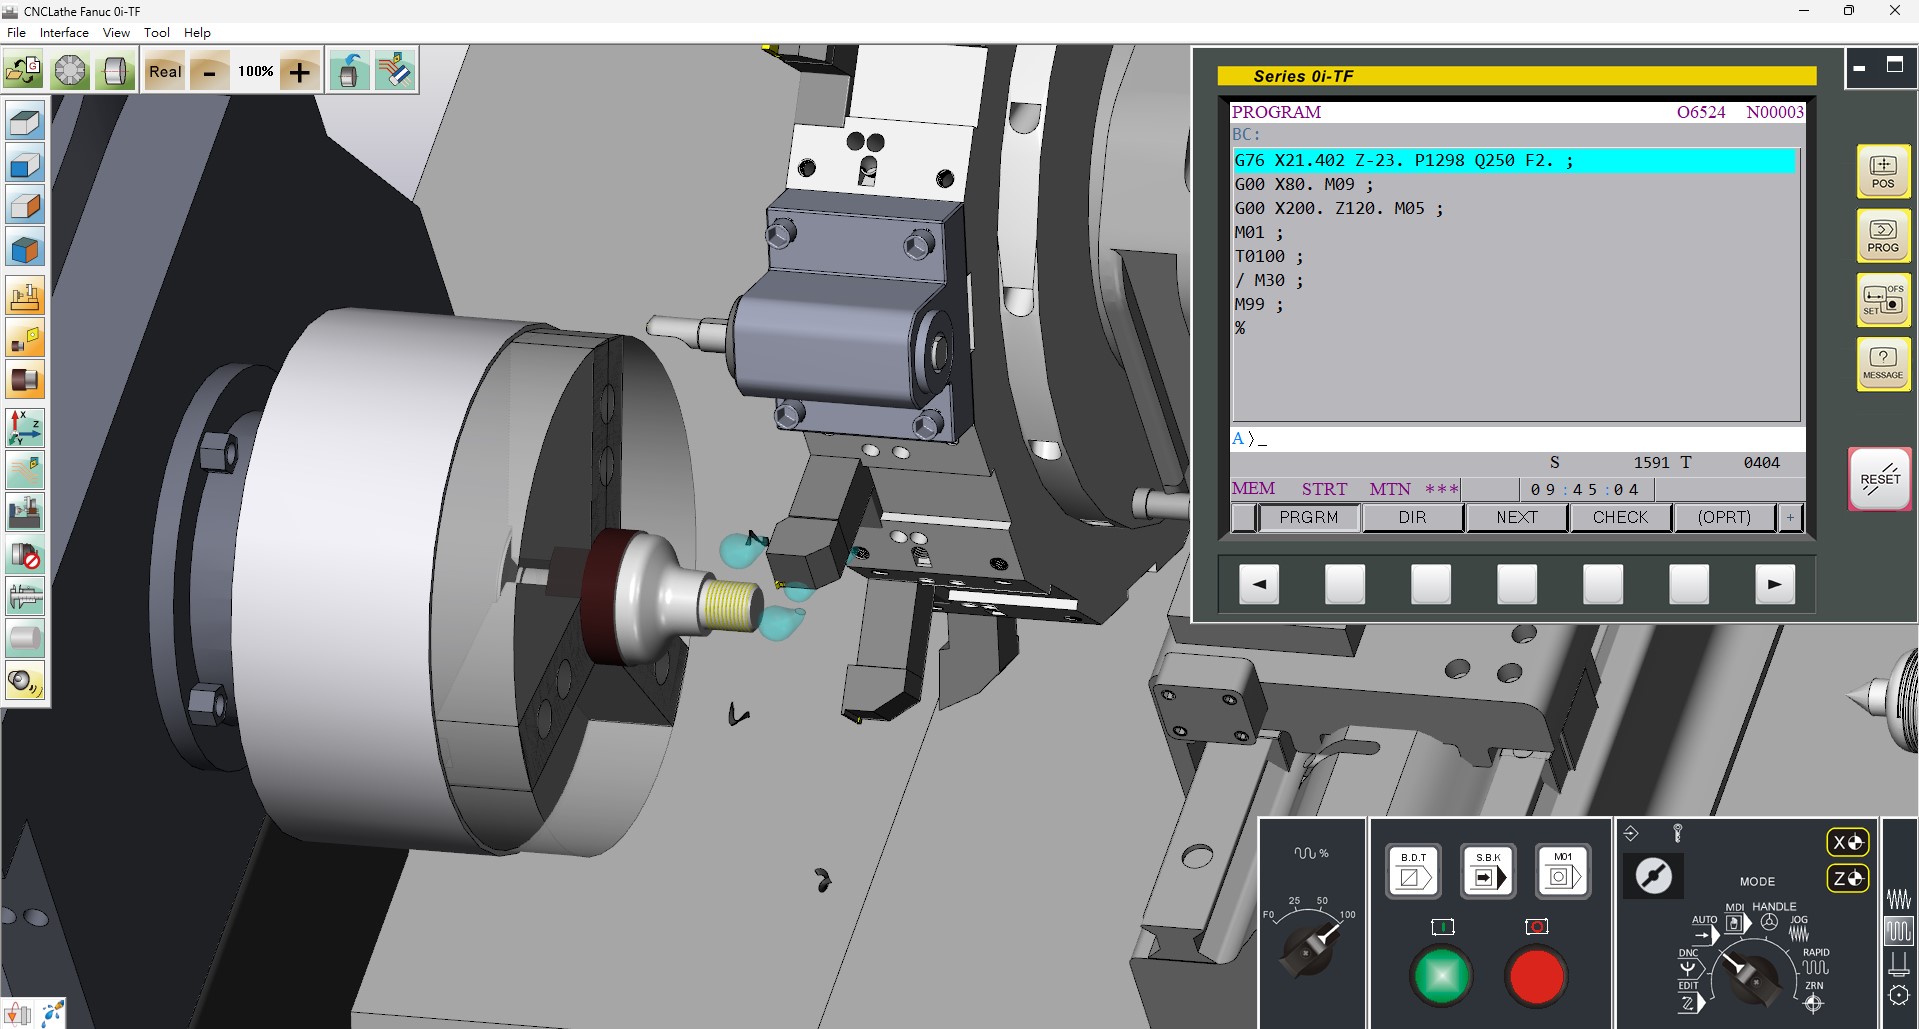Toggle the machine sound speaker icon

(25, 682)
